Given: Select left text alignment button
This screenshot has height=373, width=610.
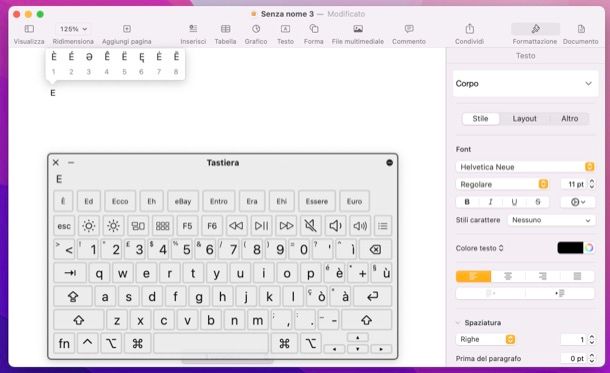Looking at the screenshot, I should click(x=473, y=276).
